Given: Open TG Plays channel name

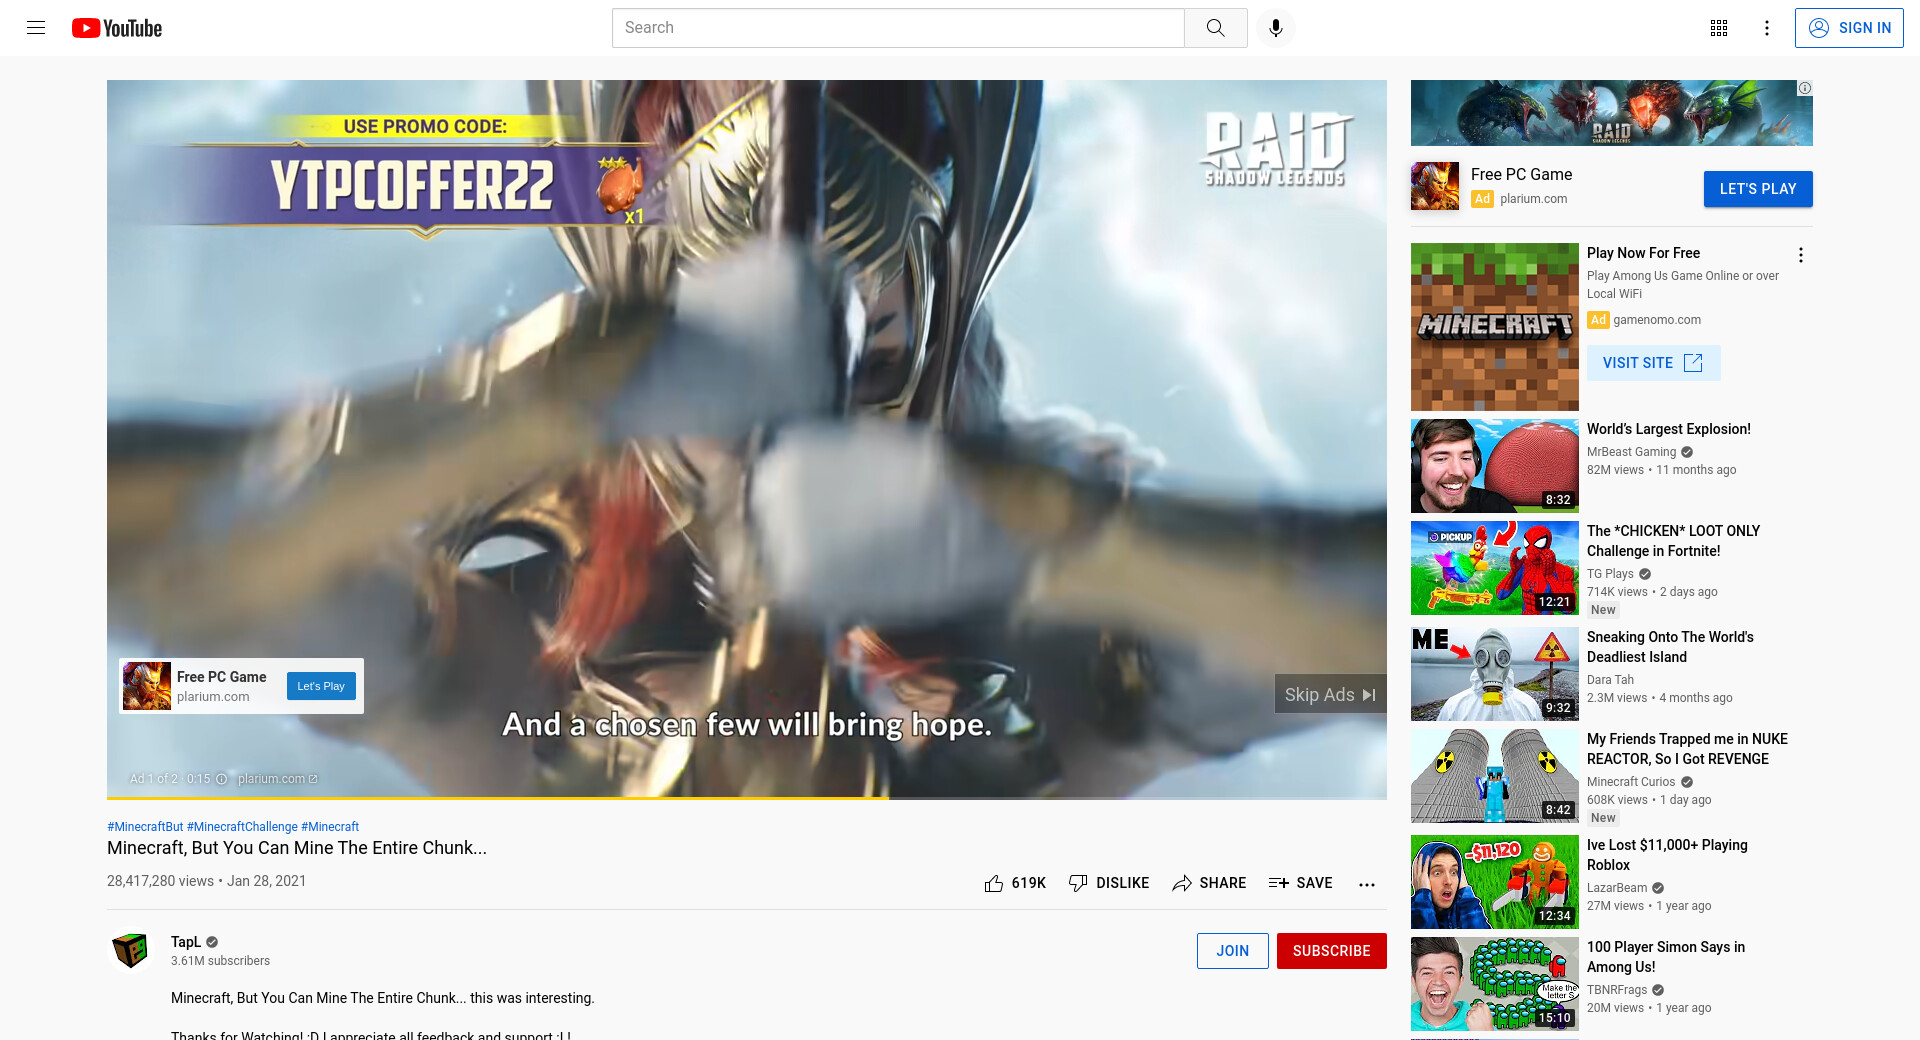Looking at the screenshot, I should tap(1610, 574).
